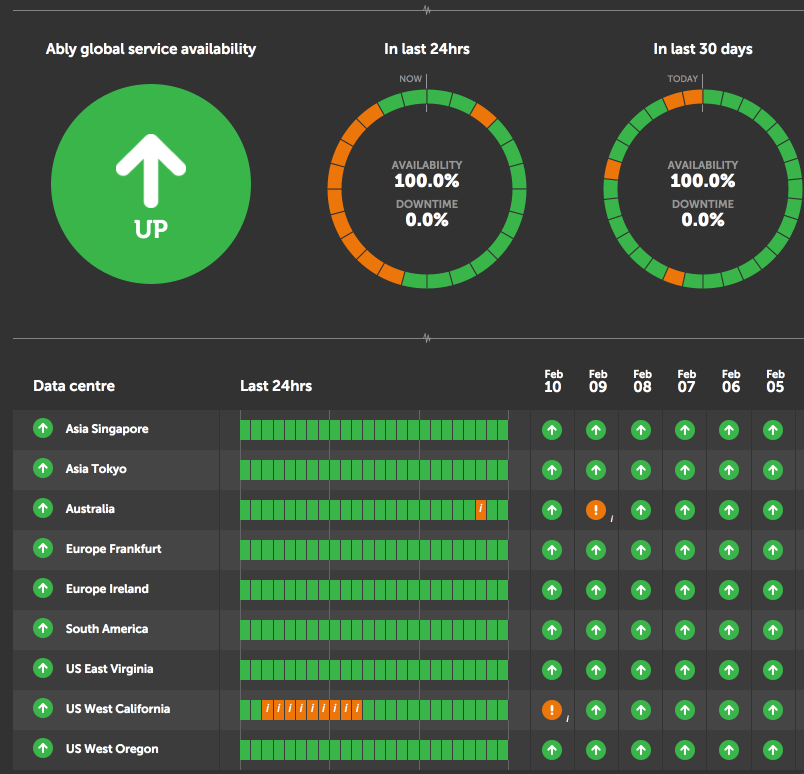Screen dimensions: 804x774
Task: Click the Feb 08 column header
Action: coord(642,381)
